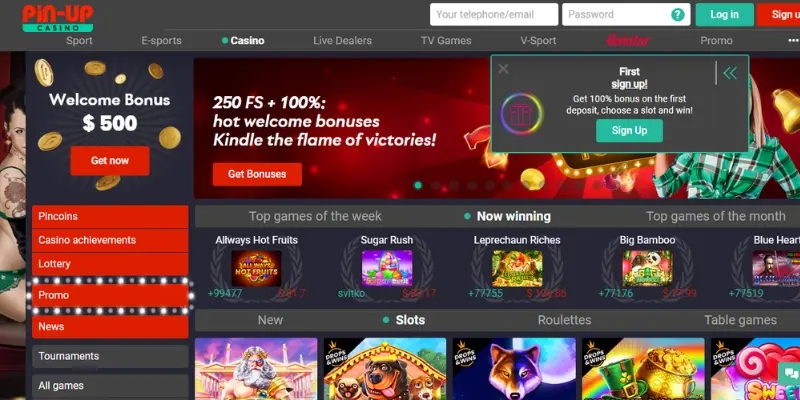Open the Big Bamboo game icon
Viewport: 800px width, 400px height.
click(x=647, y=268)
